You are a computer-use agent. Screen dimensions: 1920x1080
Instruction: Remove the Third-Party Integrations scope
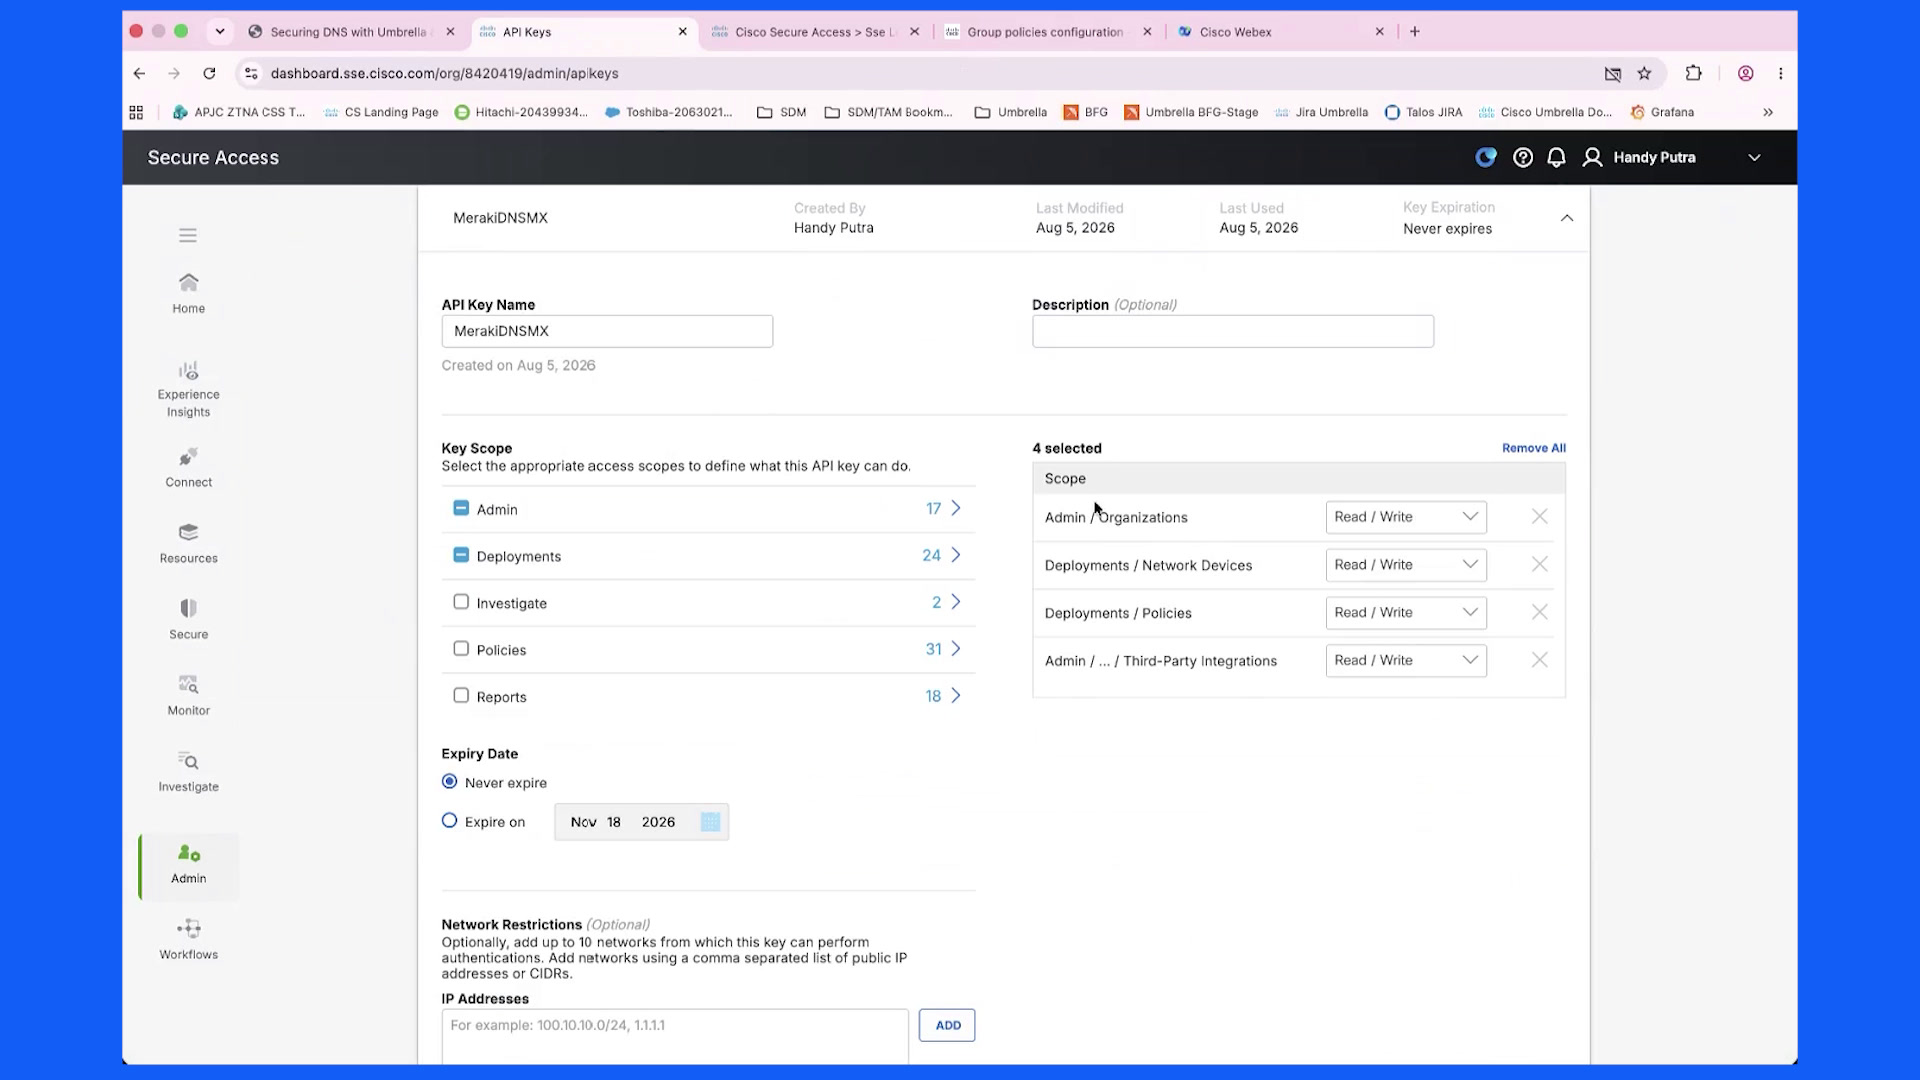1540,660
